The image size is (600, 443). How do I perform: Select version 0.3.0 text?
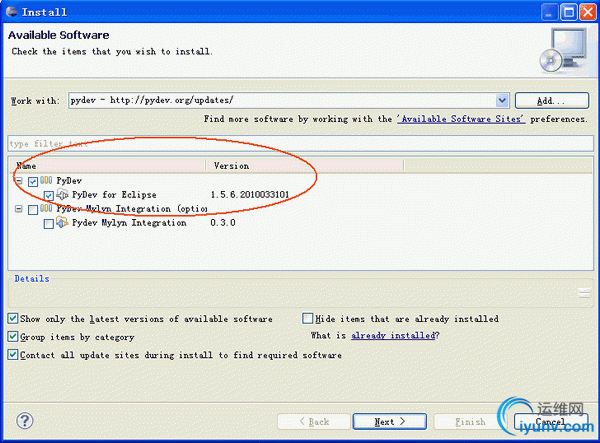pyautogui.click(x=223, y=223)
